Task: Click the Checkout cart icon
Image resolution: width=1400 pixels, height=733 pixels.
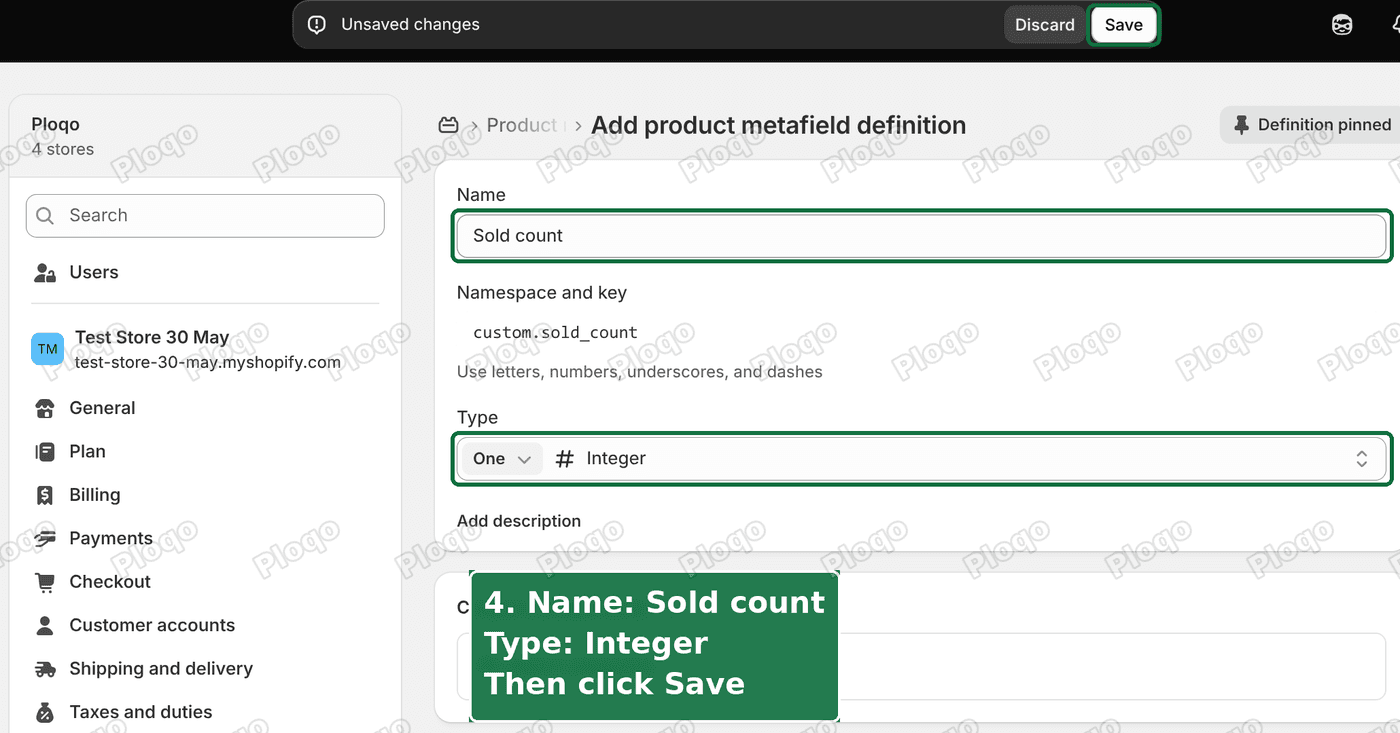Action: (45, 582)
